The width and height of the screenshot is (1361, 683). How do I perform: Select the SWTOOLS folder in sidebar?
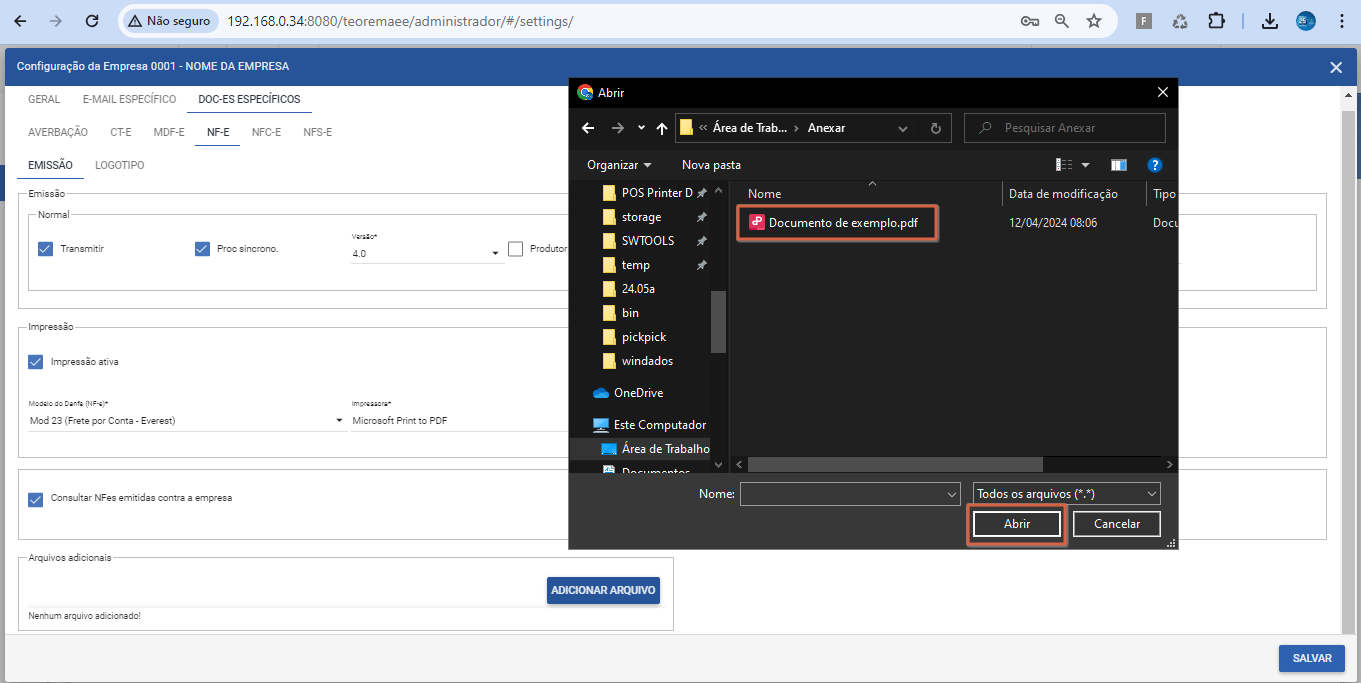[x=649, y=241]
